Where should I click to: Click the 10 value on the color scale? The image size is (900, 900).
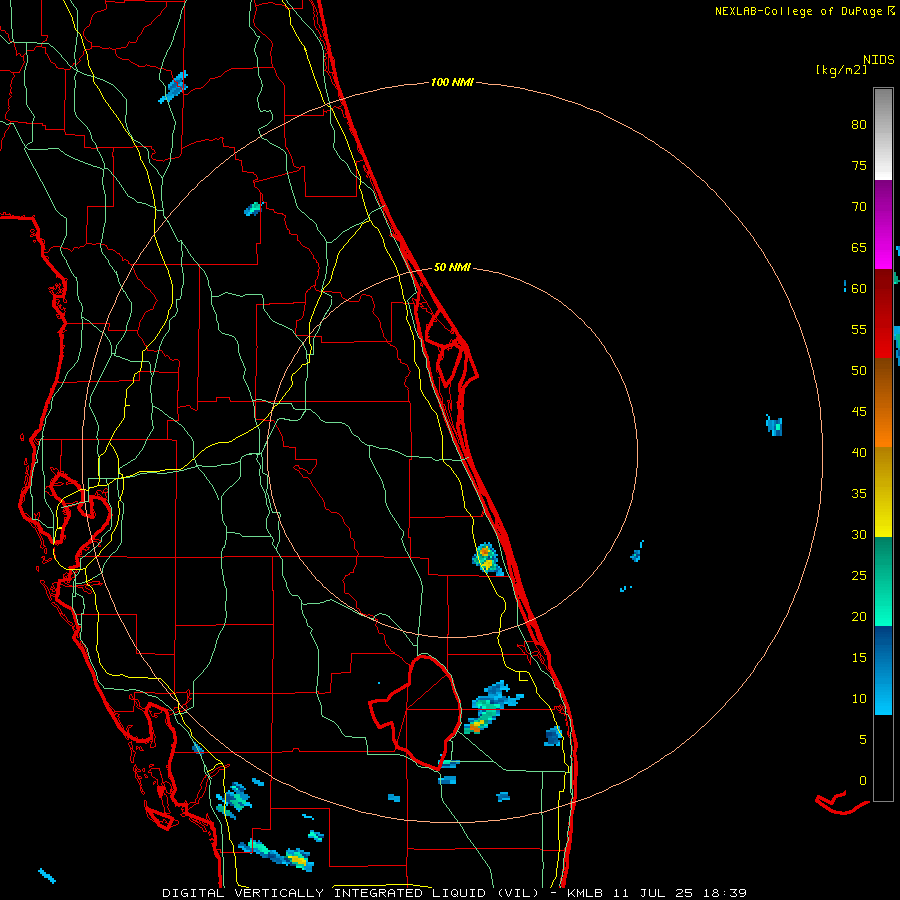click(x=859, y=699)
